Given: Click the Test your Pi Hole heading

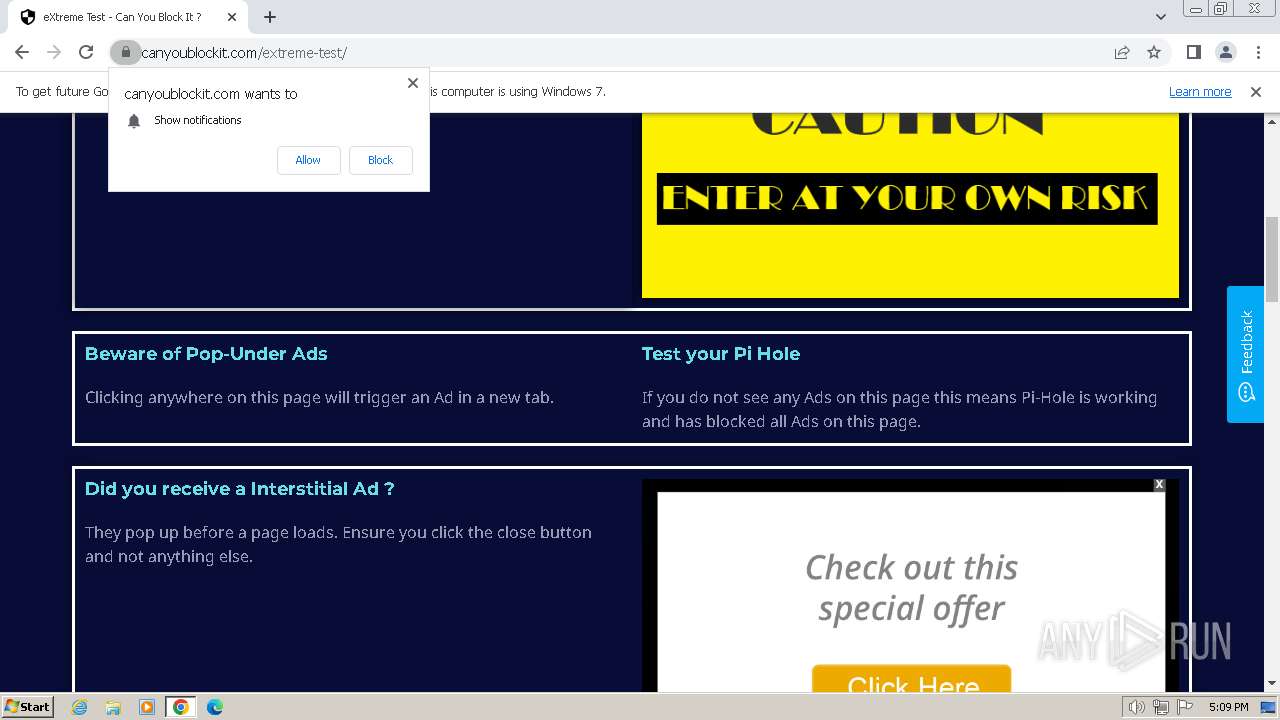Looking at the screenshot, I should click(721, 354).
